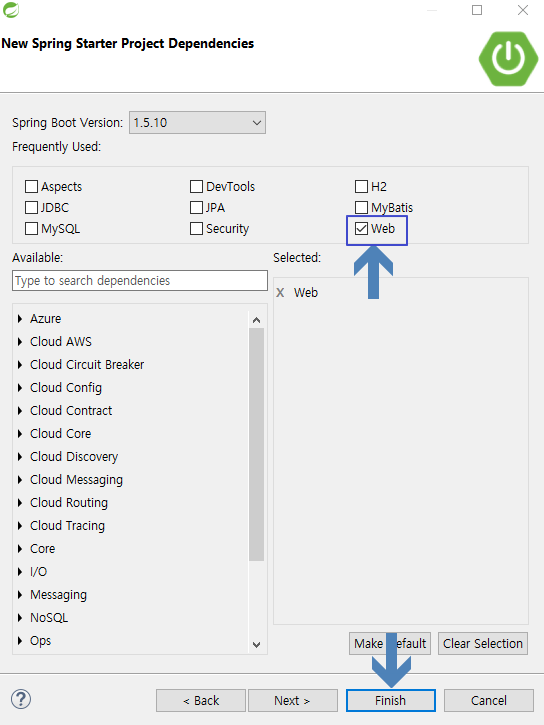Click the available list scroll up arrow

(257, 320)
